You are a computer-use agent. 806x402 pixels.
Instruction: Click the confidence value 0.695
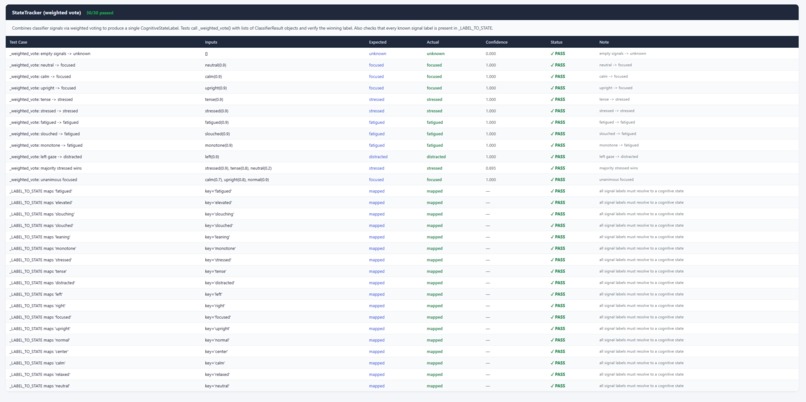click(491, 168)
